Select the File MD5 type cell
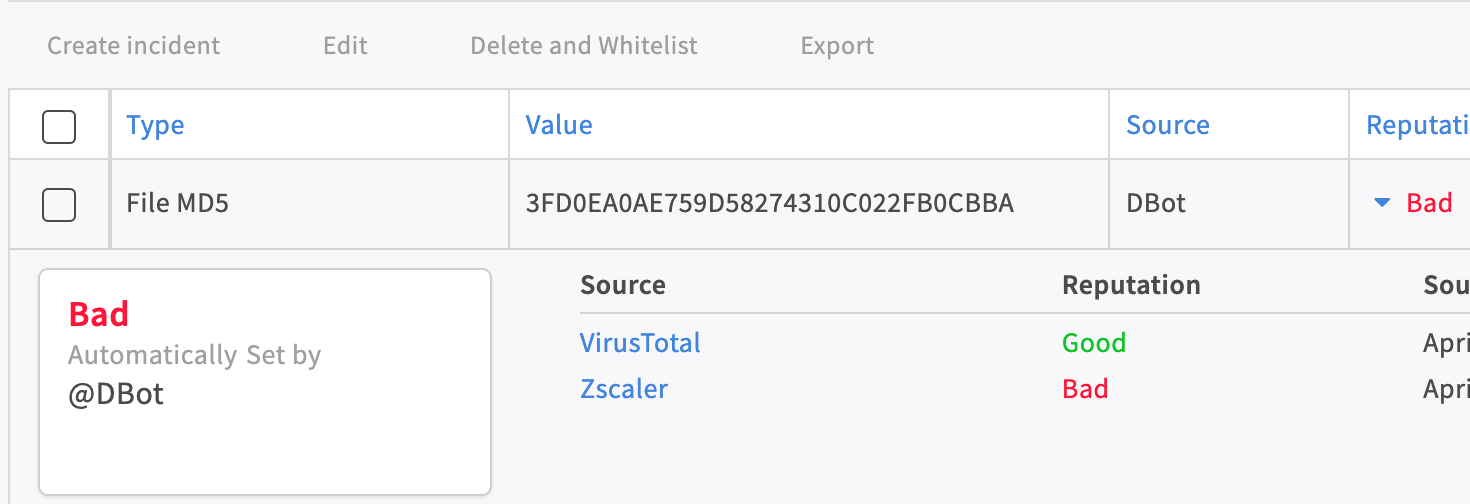 pos(178,204)
